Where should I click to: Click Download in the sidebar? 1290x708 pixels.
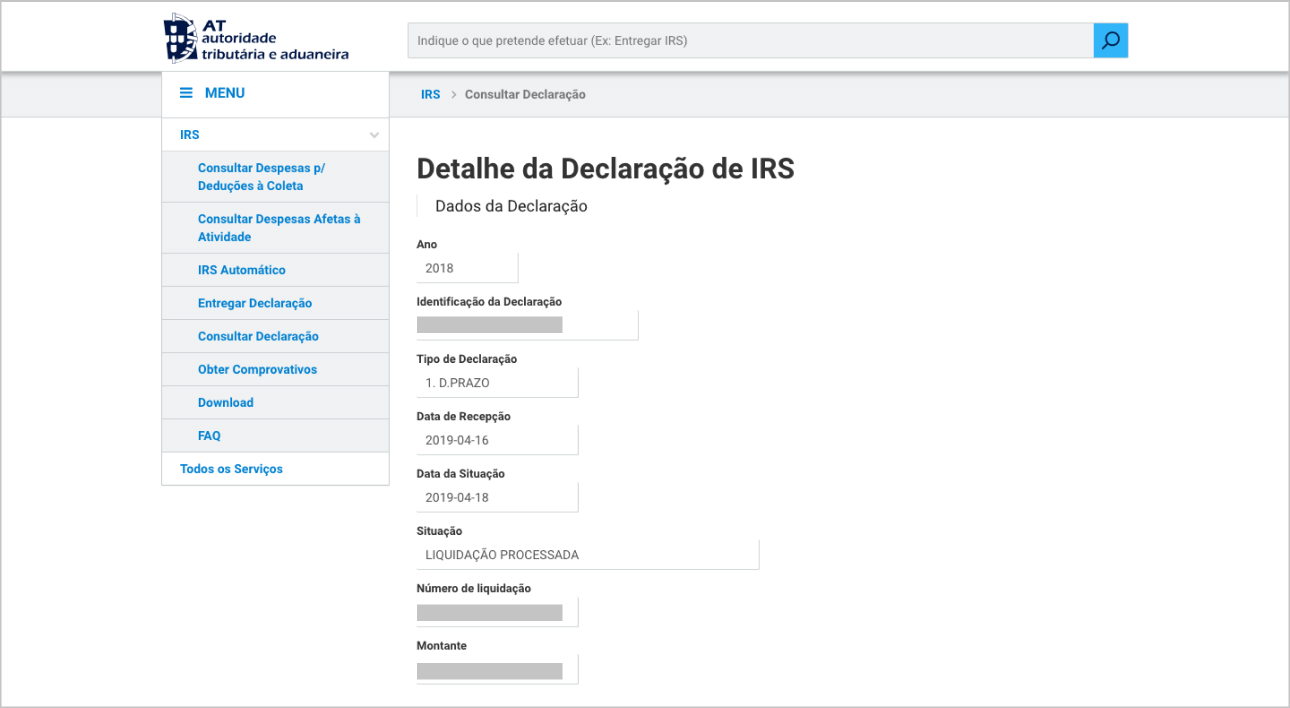pos(226,402)
